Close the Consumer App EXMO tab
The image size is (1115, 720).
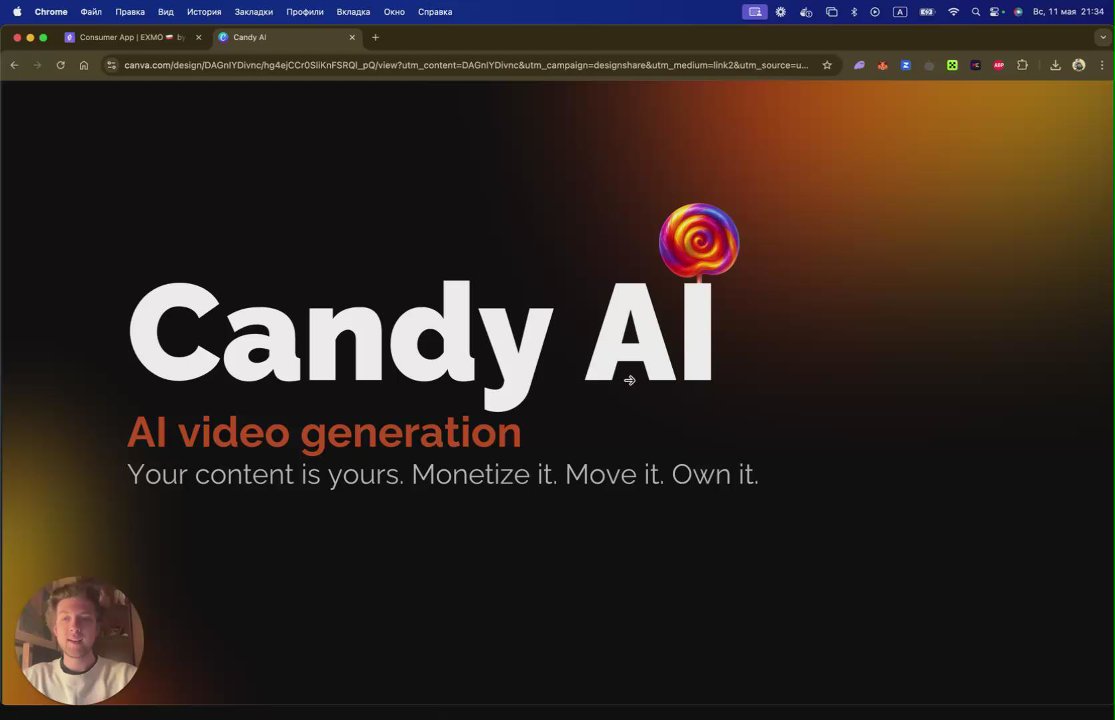click(198, 37)
